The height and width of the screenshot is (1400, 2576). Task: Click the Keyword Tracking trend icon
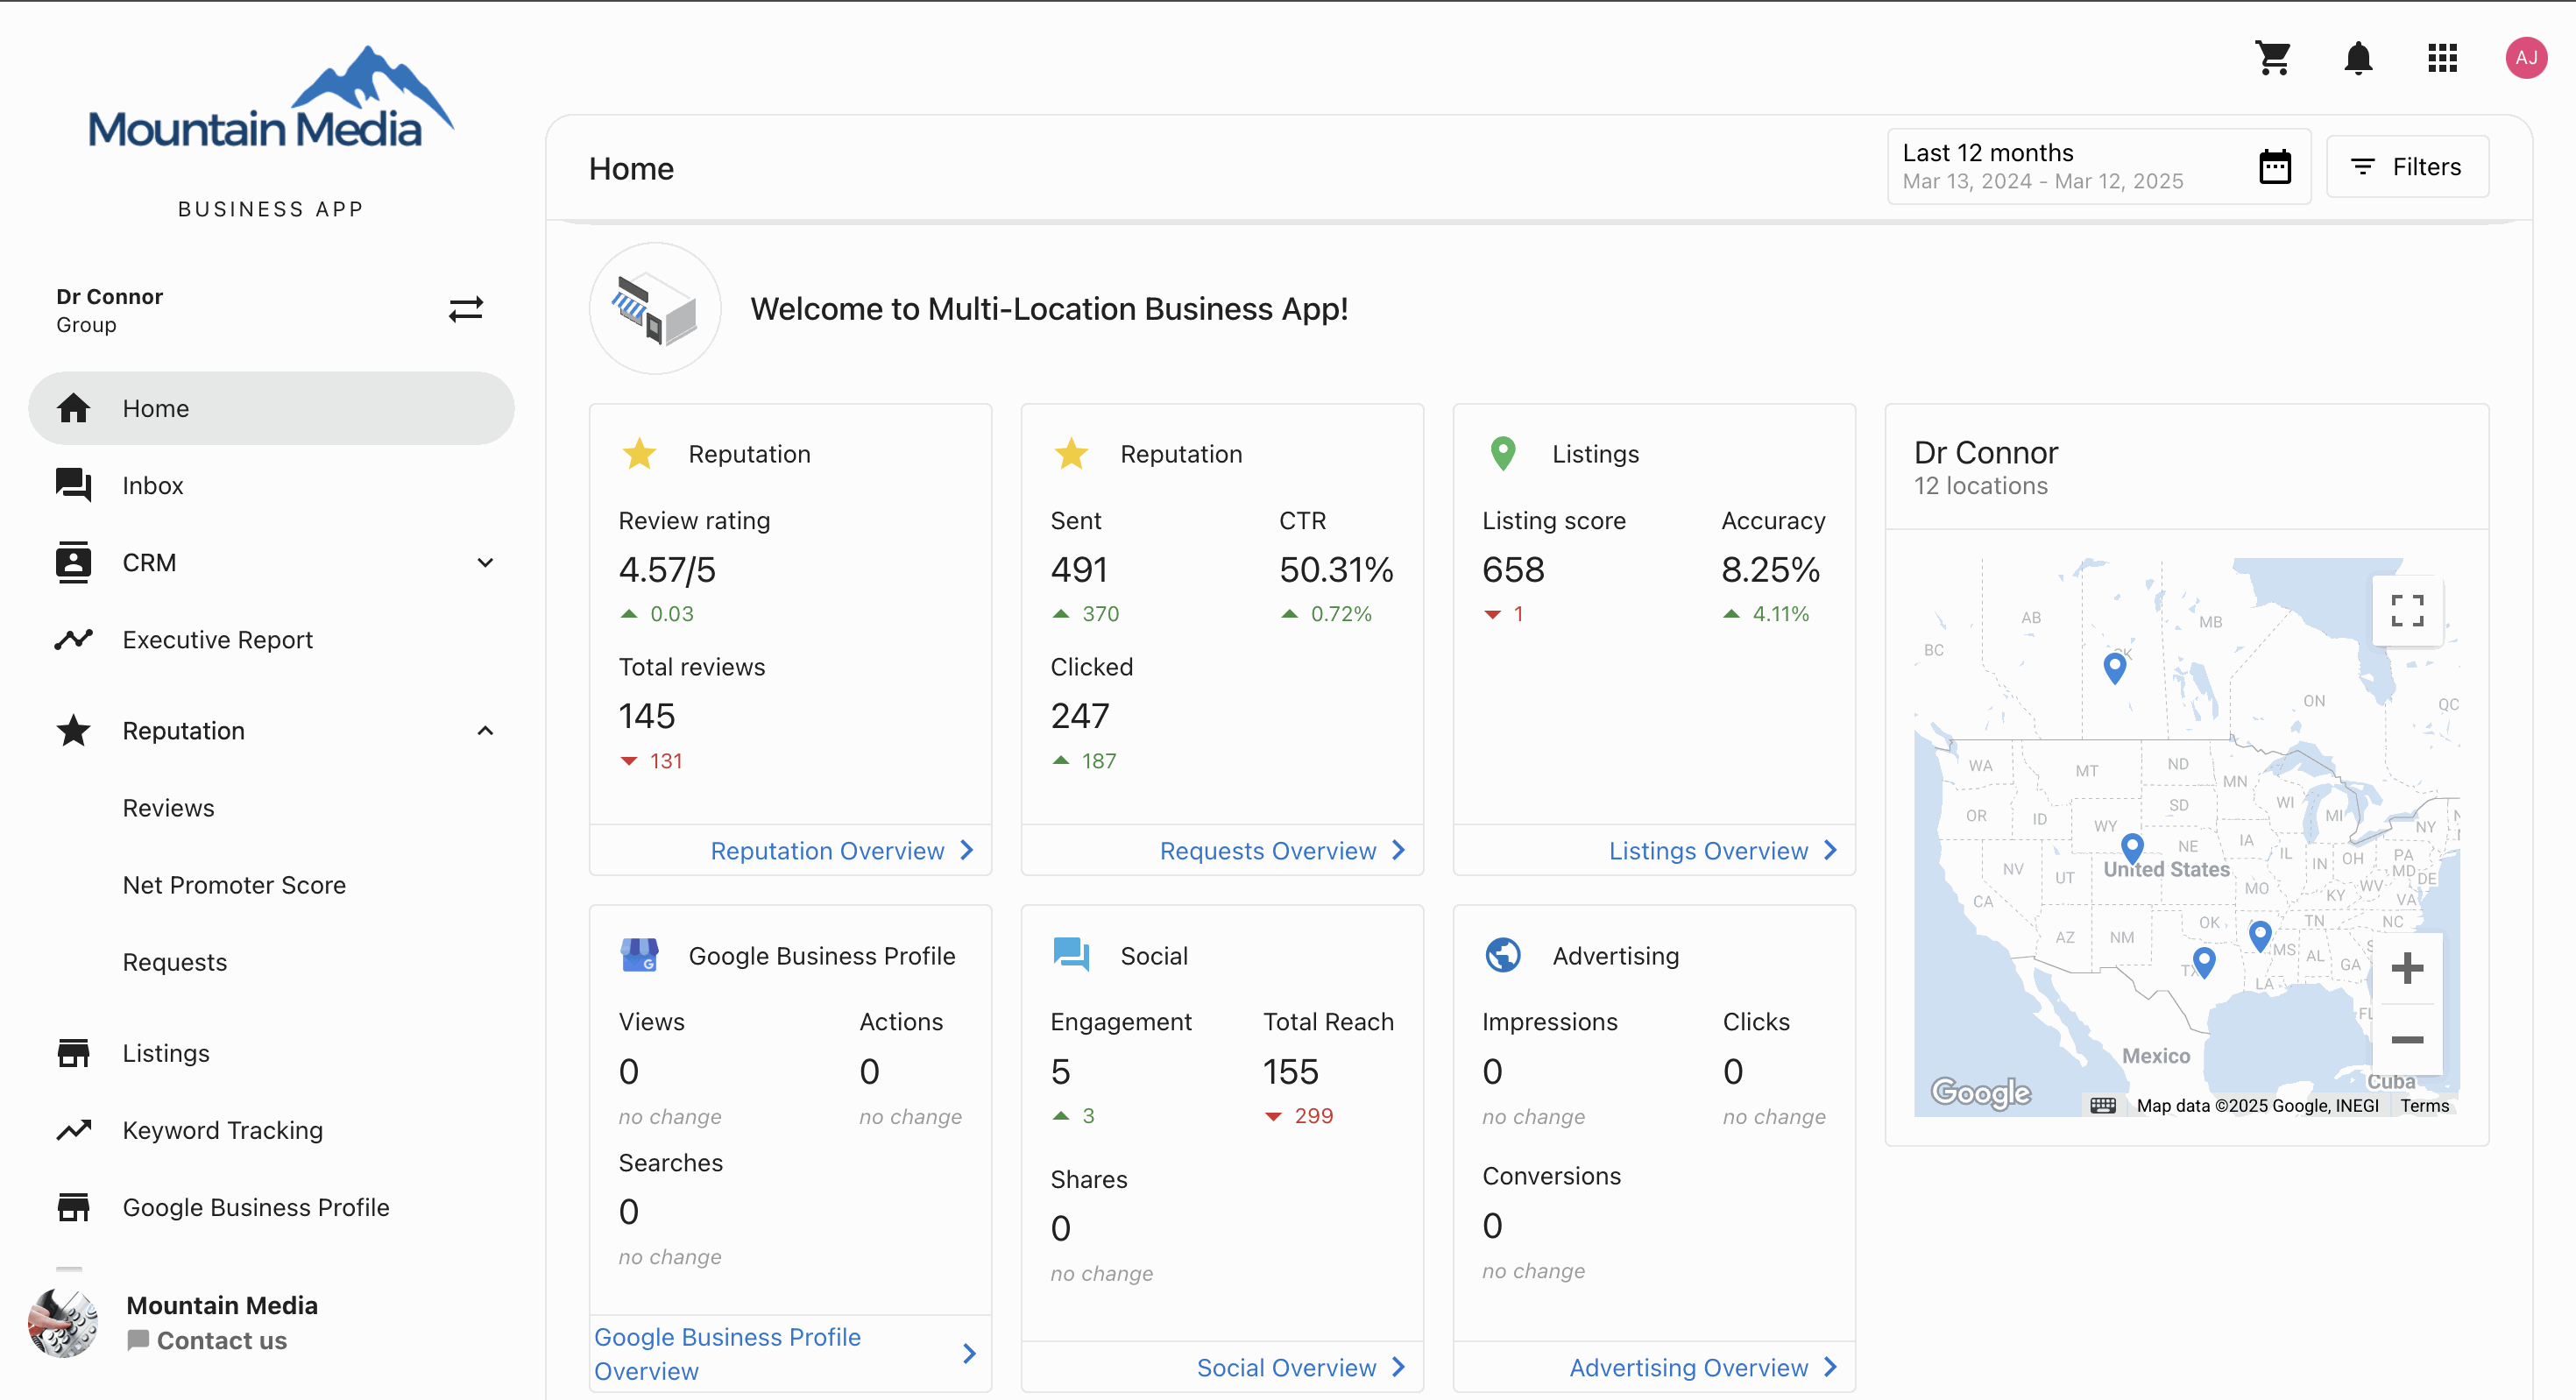[73, 1130]
